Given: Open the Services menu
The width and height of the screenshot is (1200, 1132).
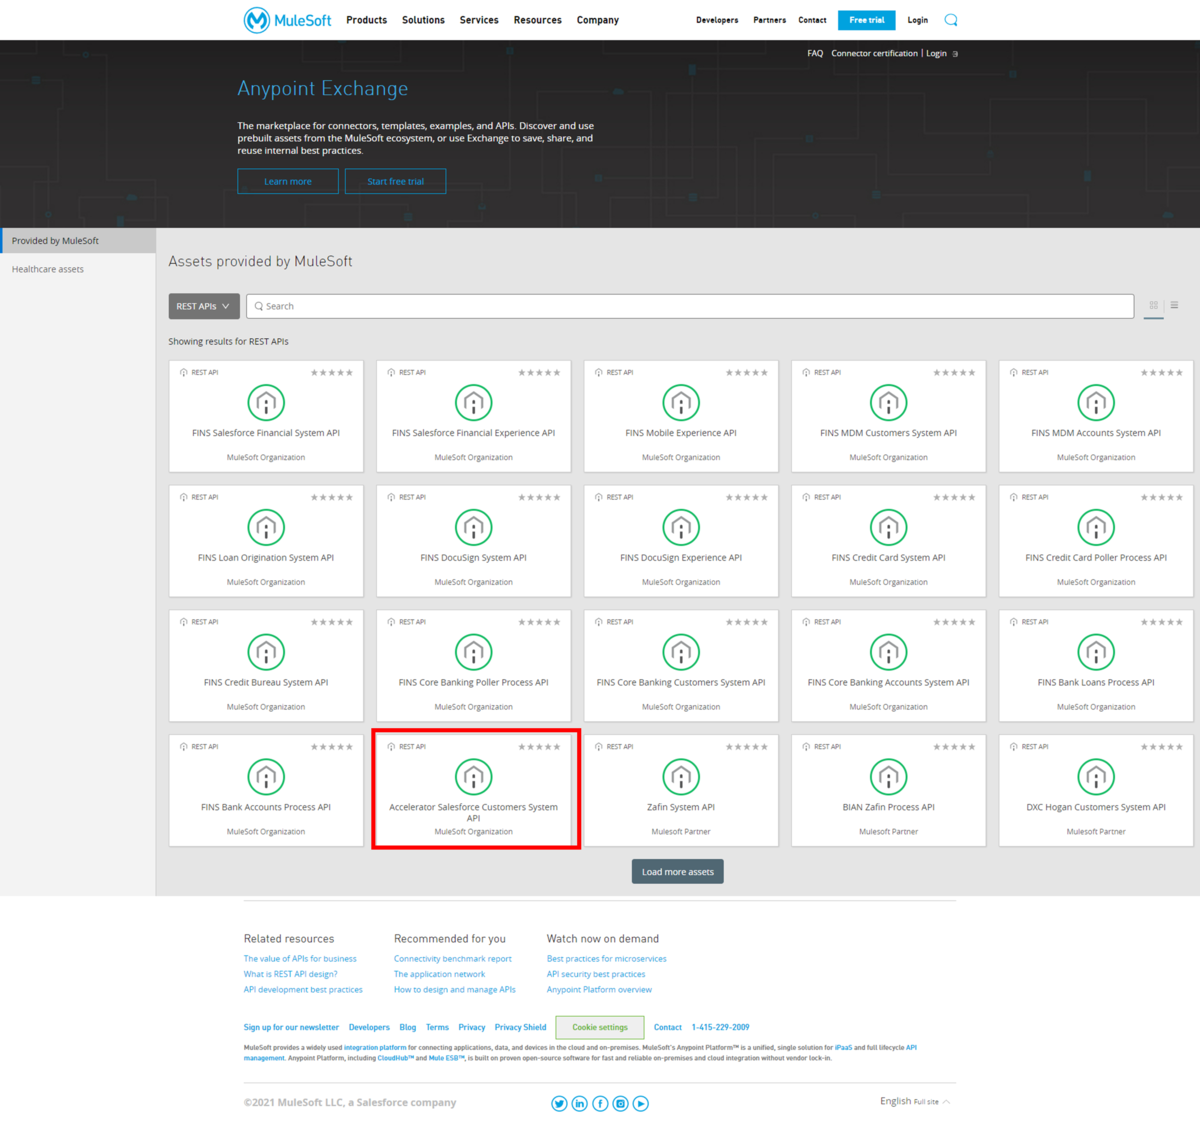Looking at the screenshot, I should (x=479, y=20).
